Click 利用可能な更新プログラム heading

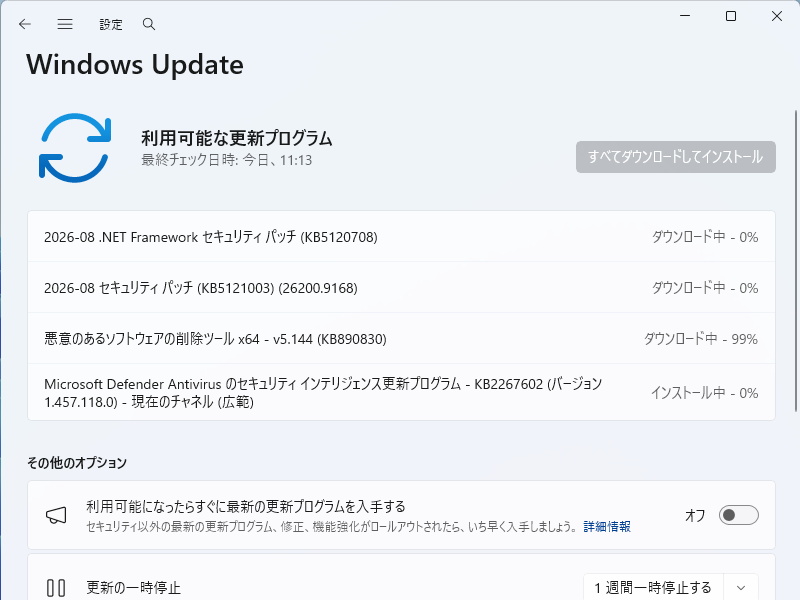pyautogui.click(x=237, y=138)
